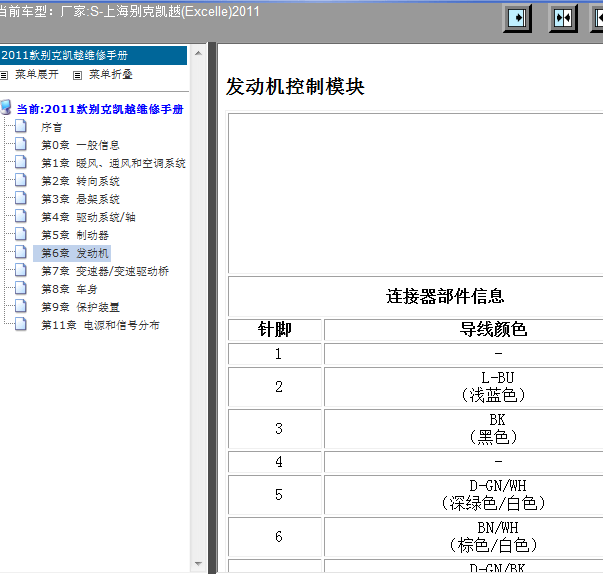Click the page icon next to 第1章
Image resolution: width=603 pixels, height=574 pixels.
tap(21, 162)
